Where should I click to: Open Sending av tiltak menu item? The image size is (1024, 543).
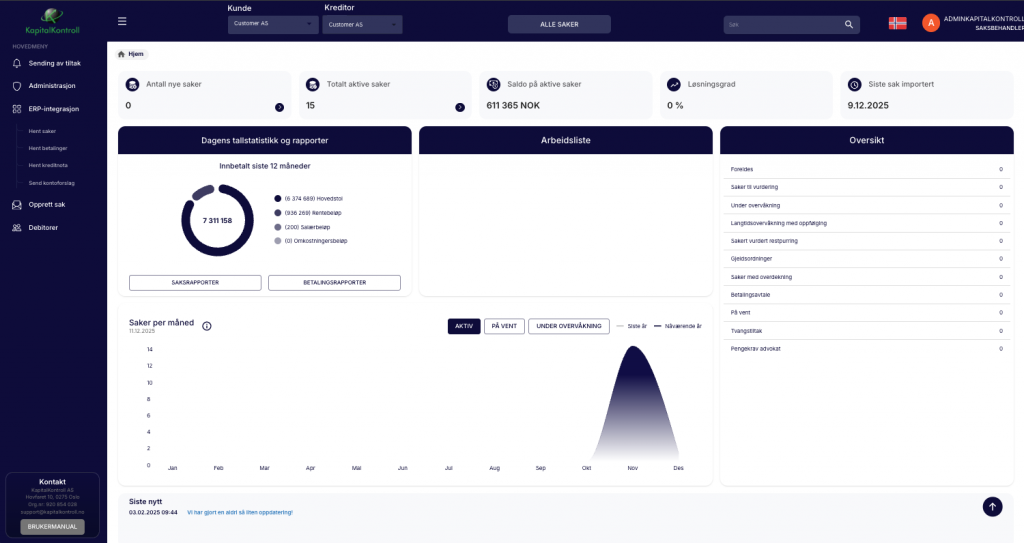coord(54,63)
